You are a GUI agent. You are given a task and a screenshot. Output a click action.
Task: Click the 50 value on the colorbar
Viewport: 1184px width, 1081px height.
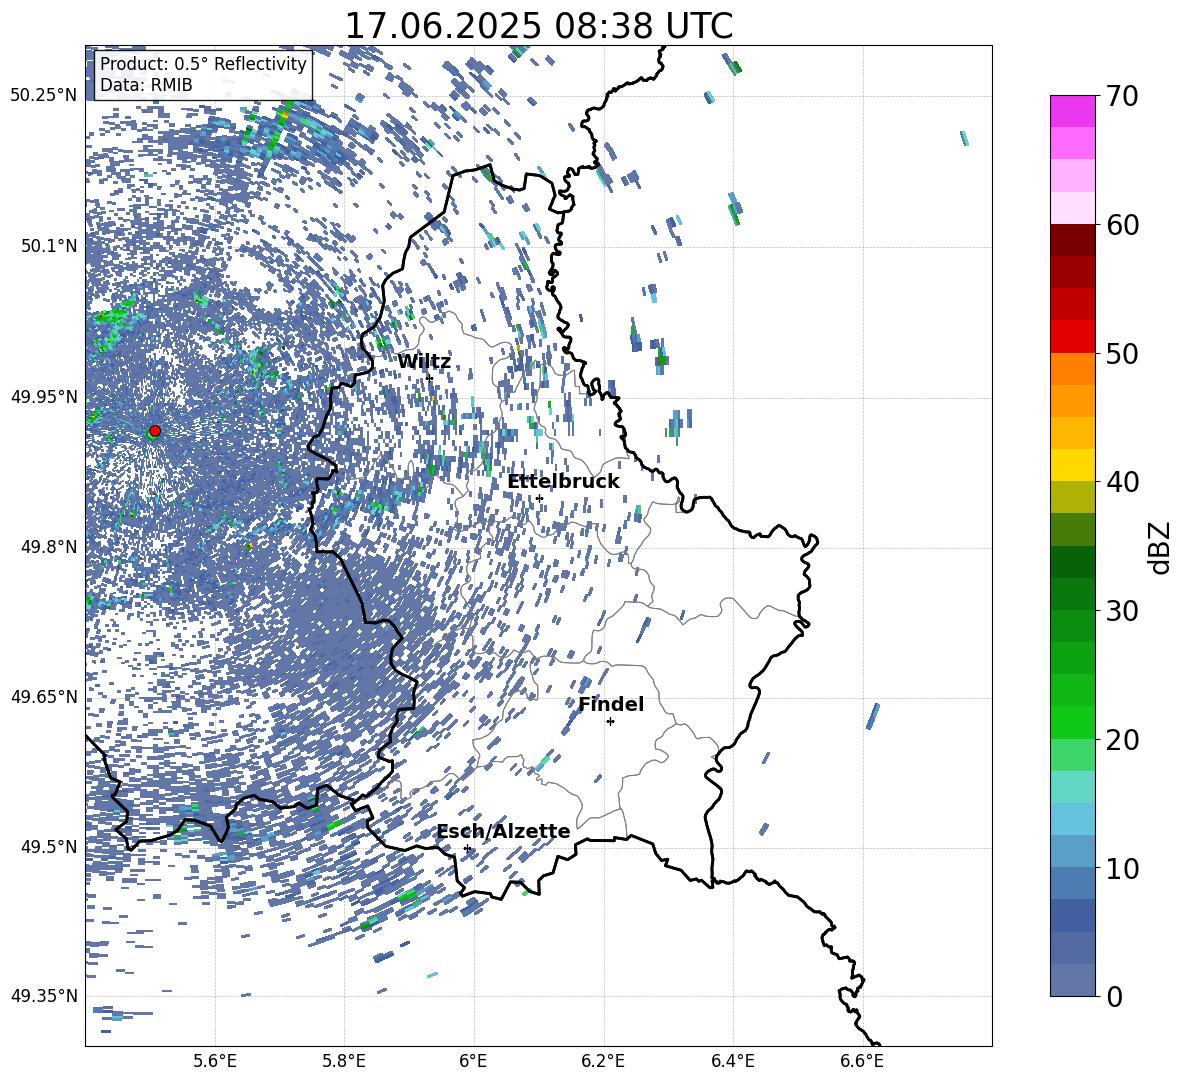point(1122,353)
